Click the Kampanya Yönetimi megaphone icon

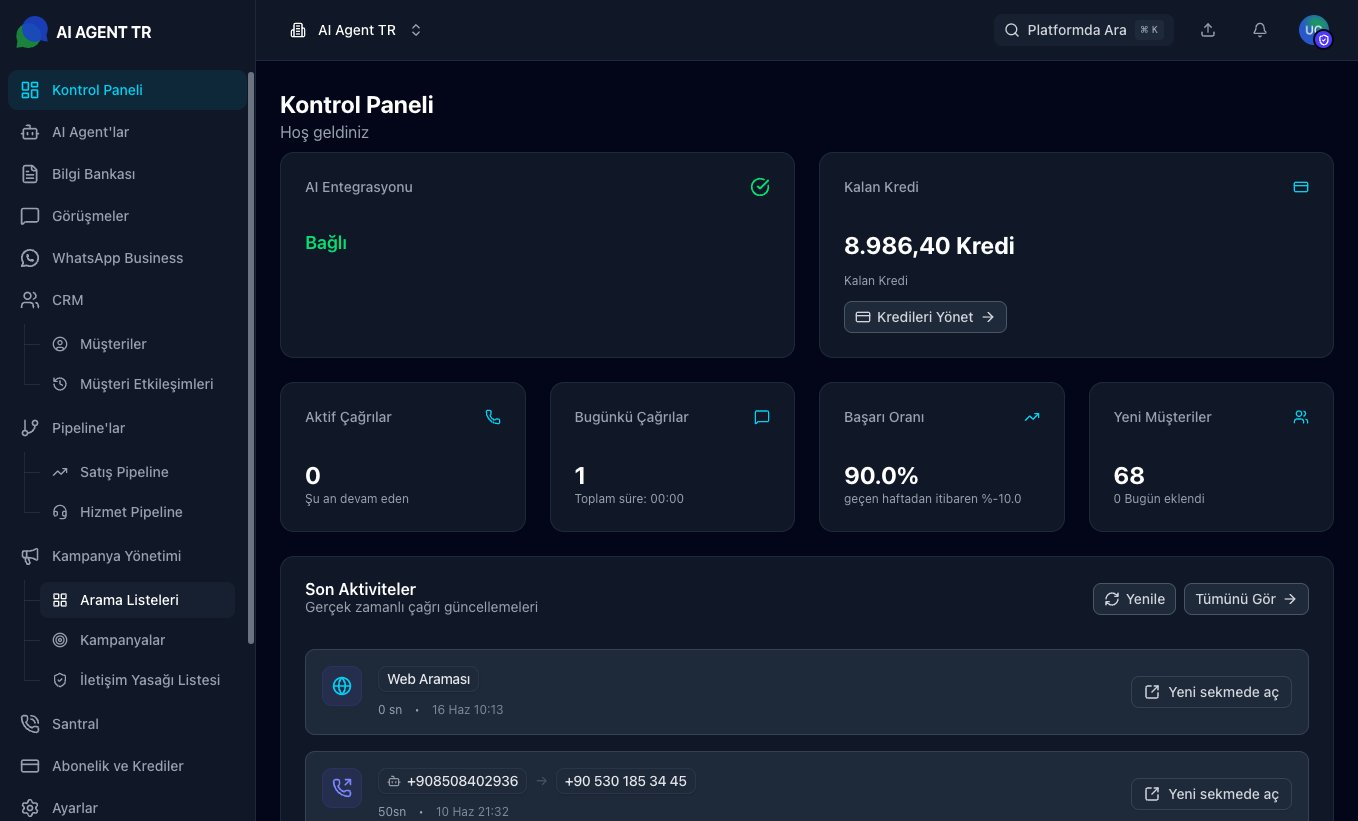30,556
